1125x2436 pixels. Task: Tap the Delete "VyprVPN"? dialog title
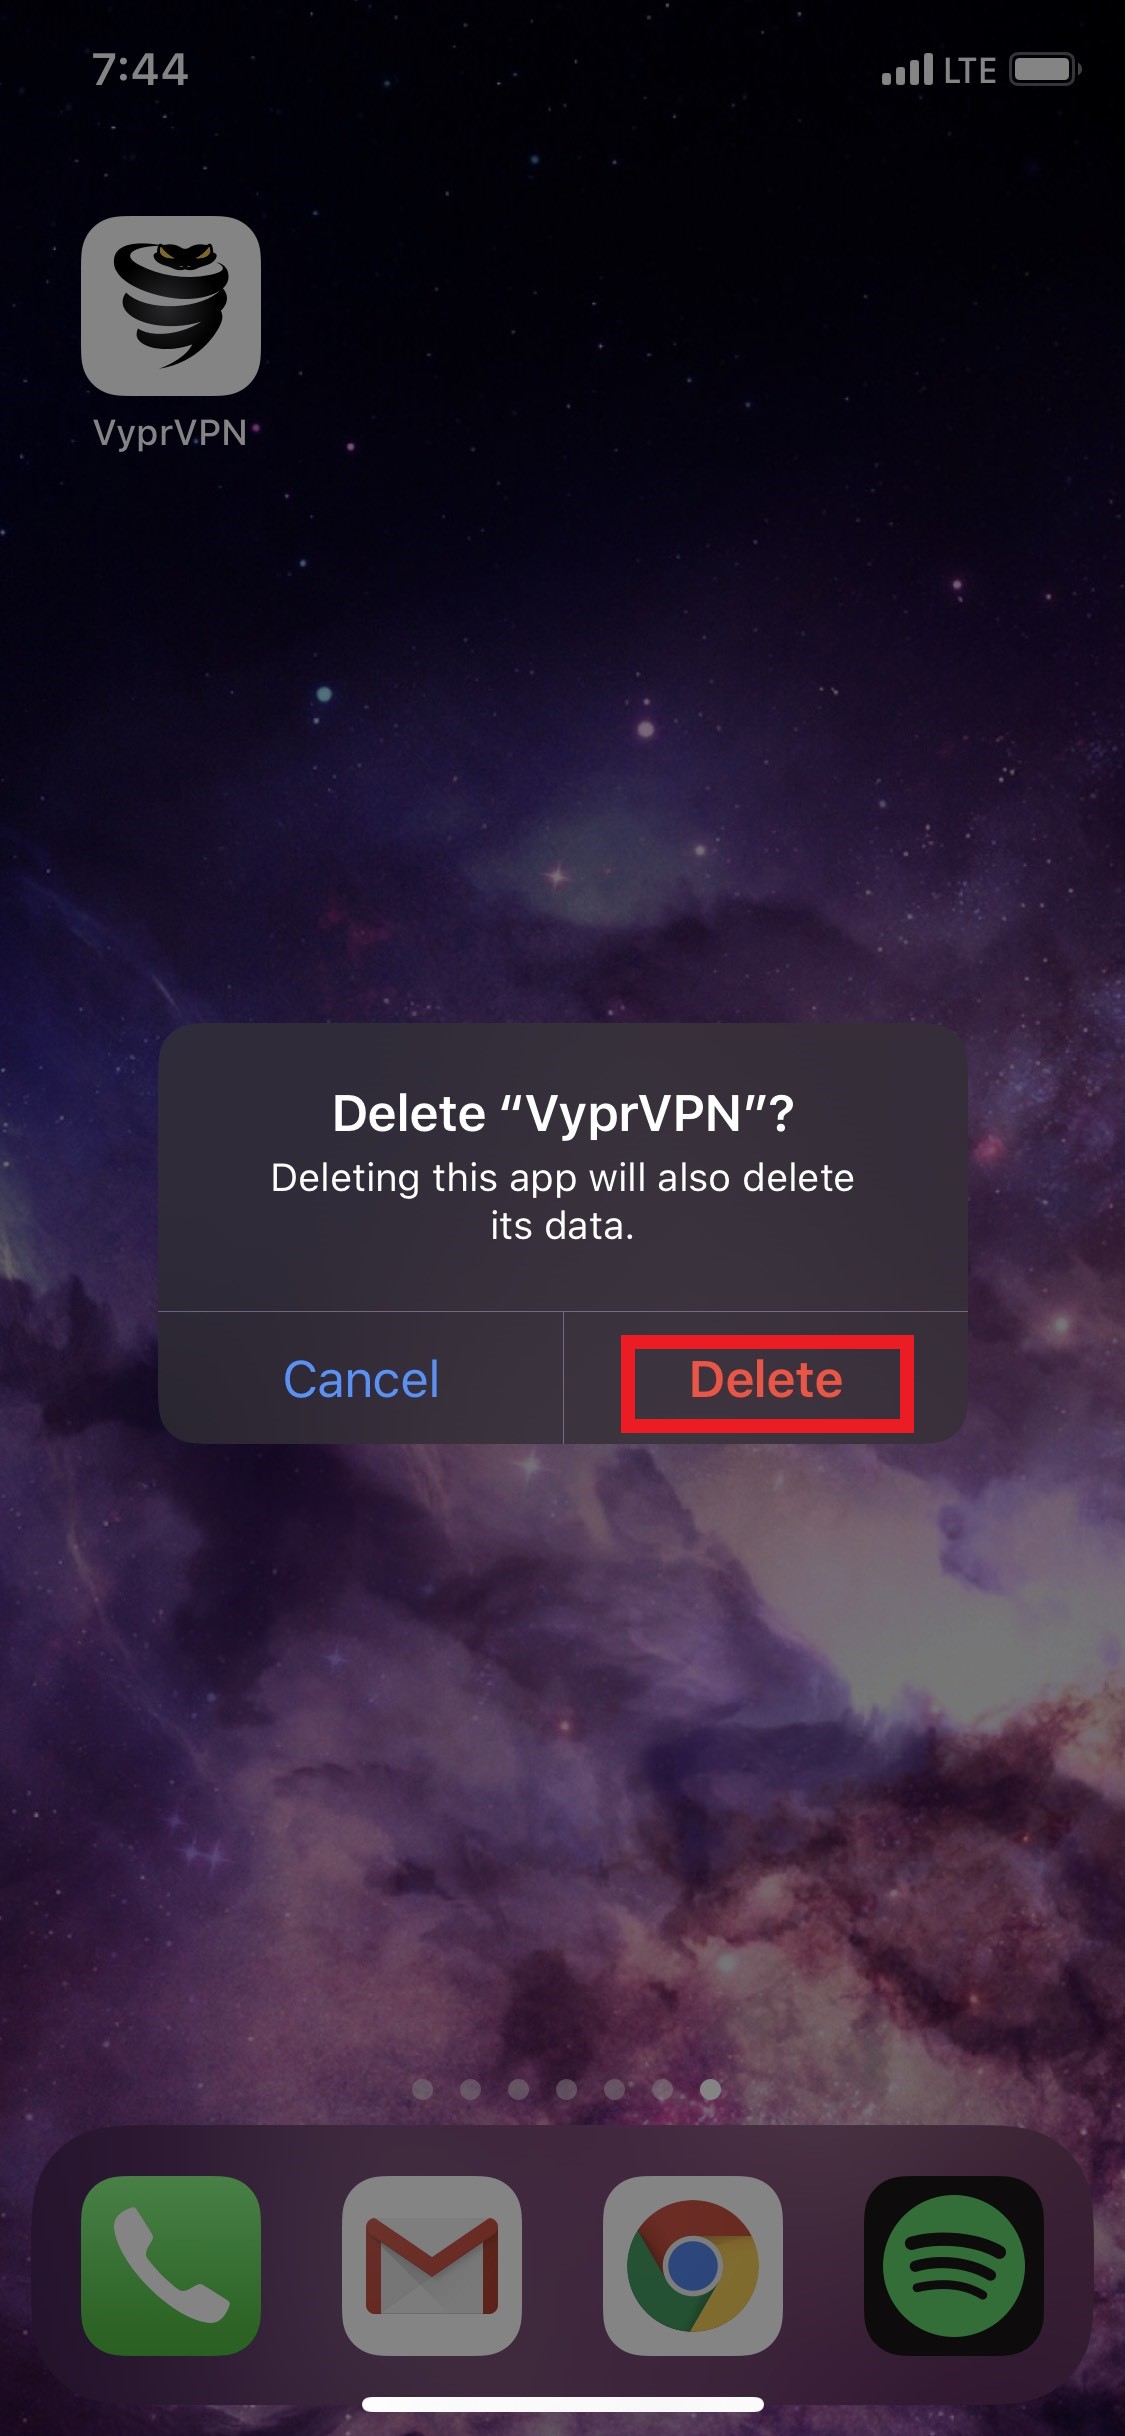[x=563, y=1114]
